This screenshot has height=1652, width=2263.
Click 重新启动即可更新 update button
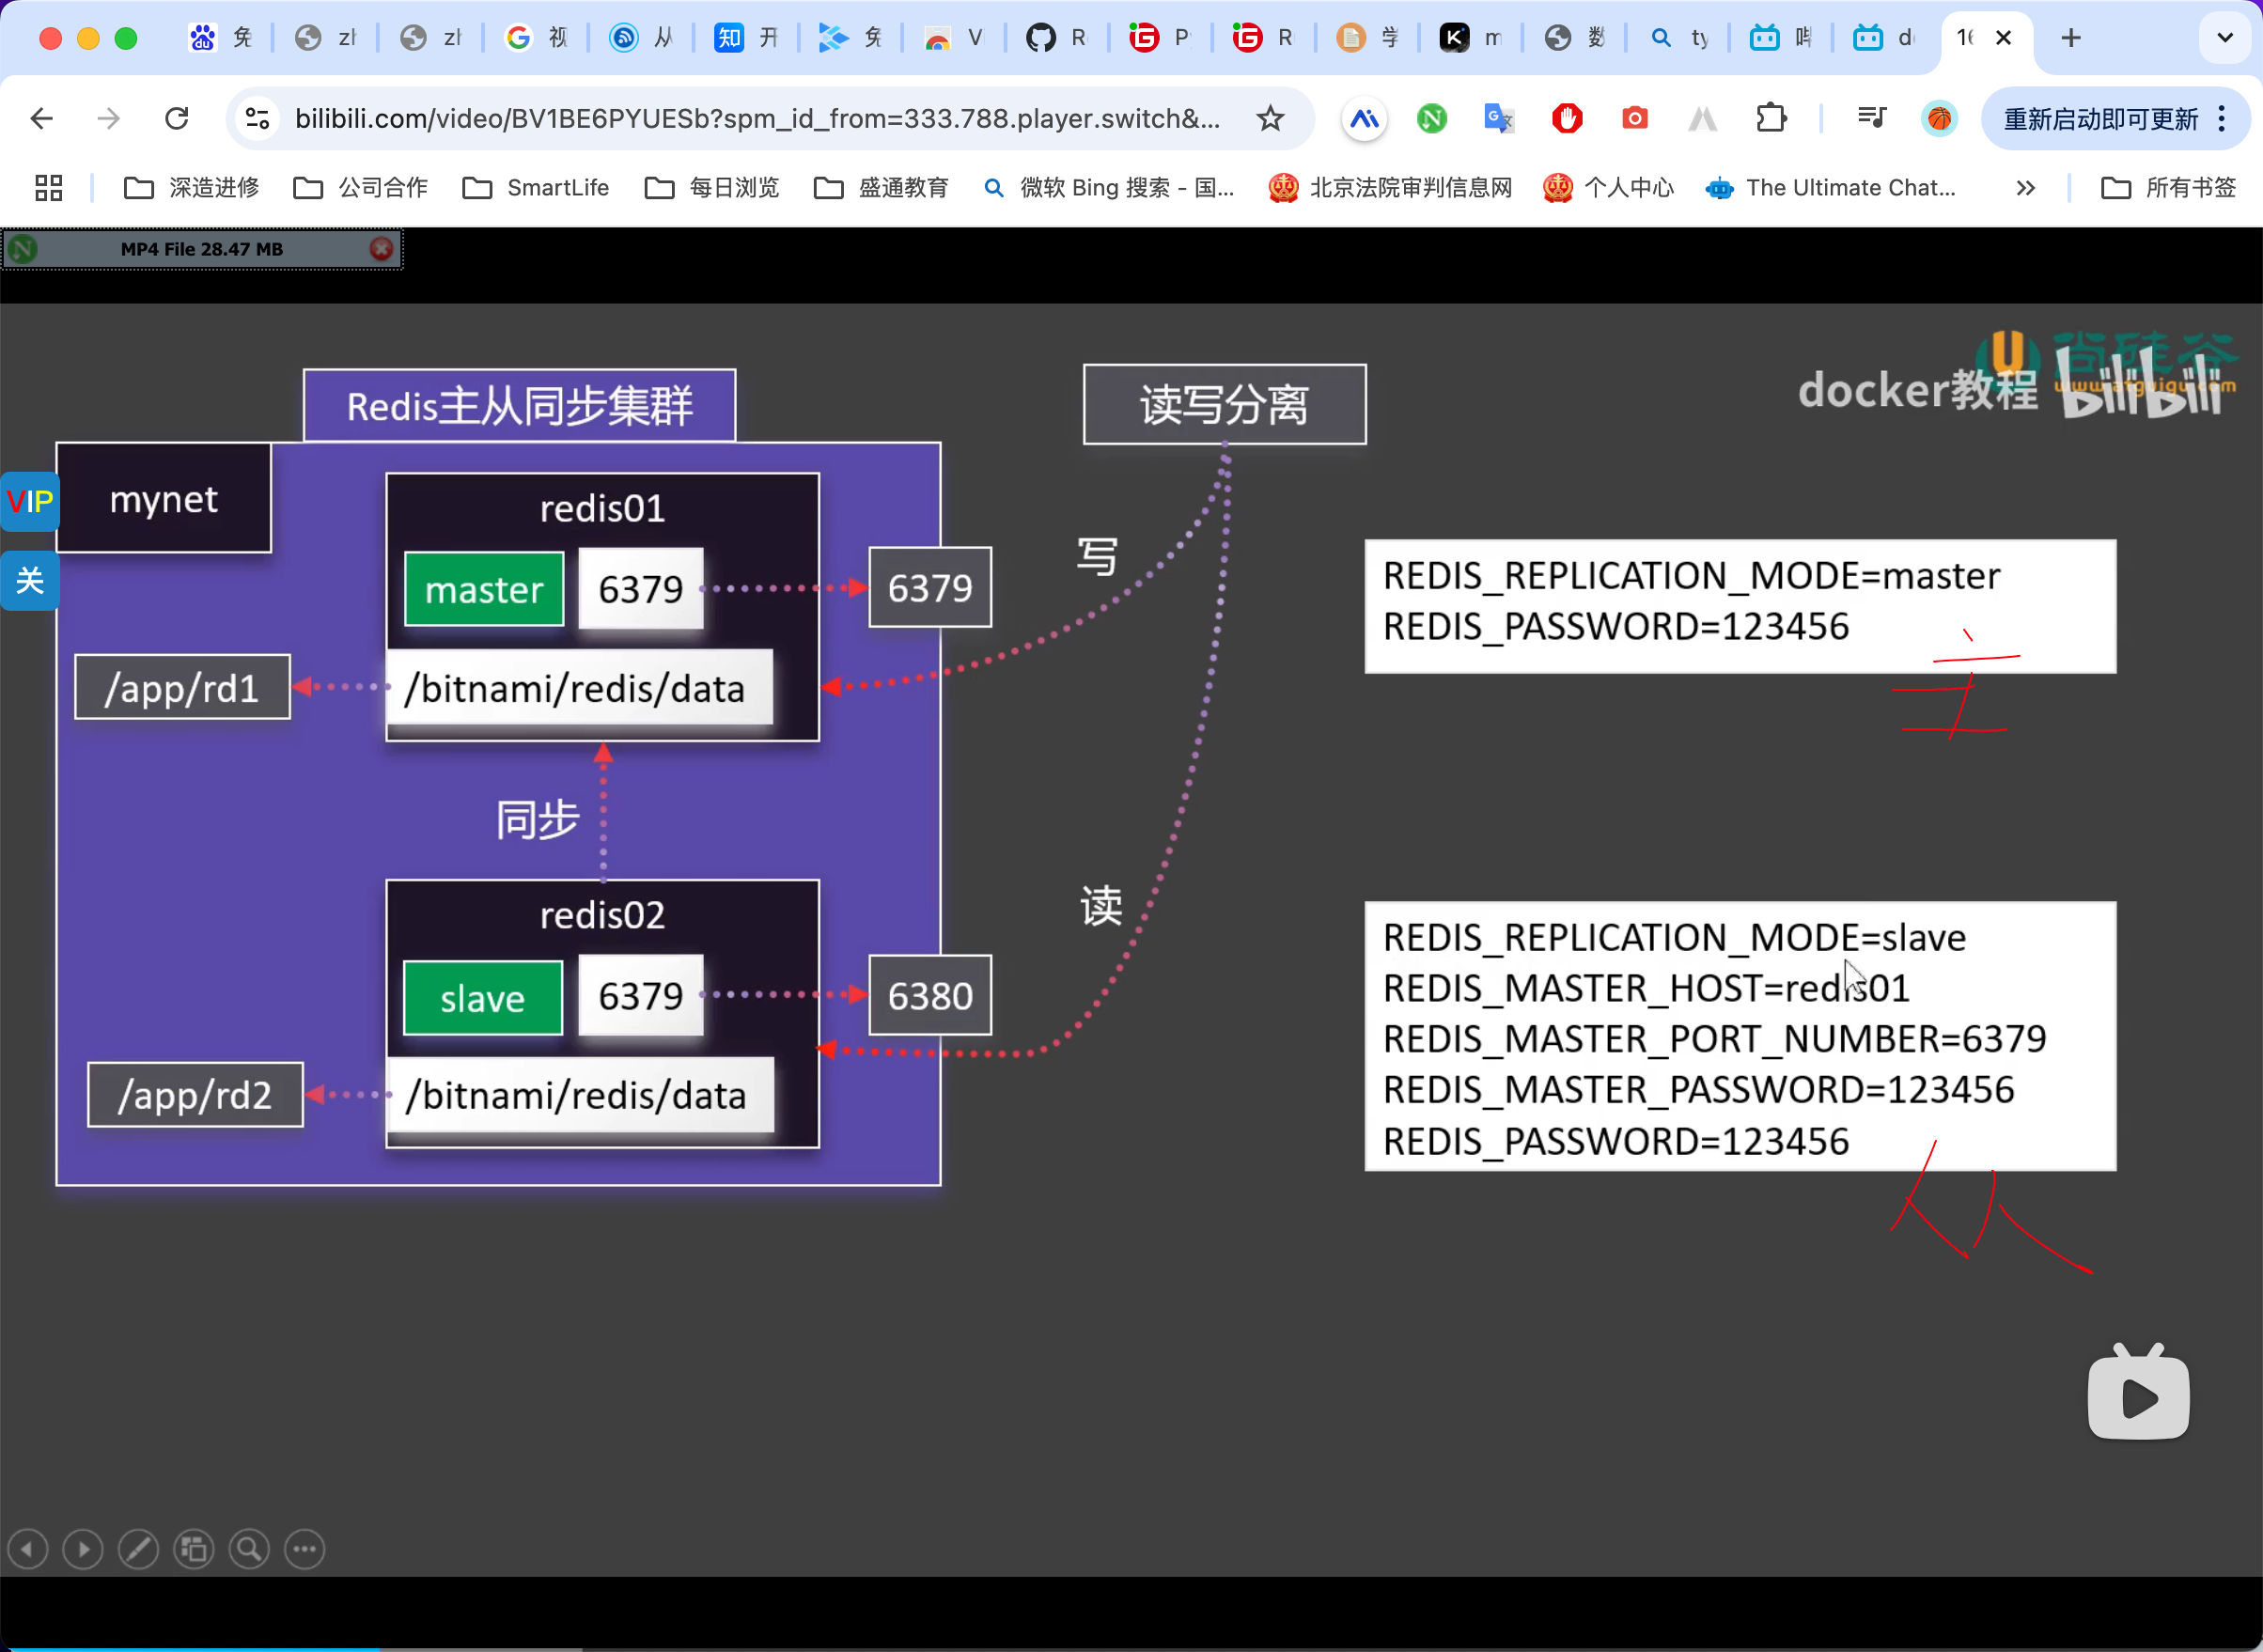[x=2100, y=119]
